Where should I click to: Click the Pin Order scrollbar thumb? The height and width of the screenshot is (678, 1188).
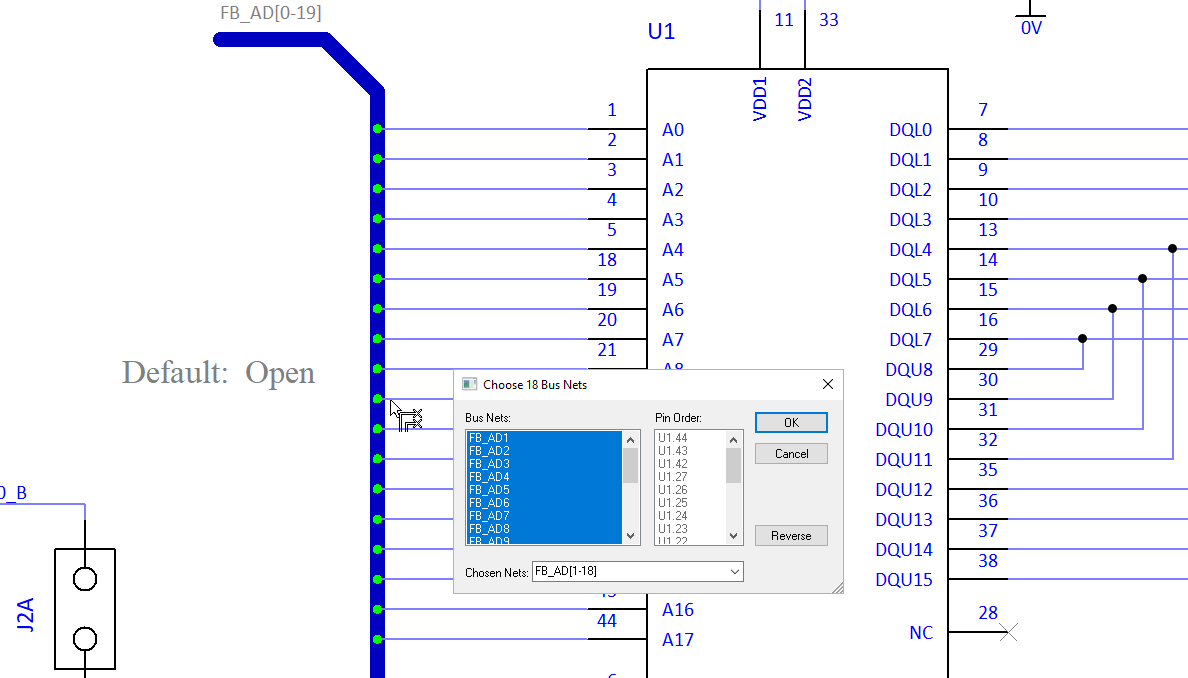pos(733,465)
